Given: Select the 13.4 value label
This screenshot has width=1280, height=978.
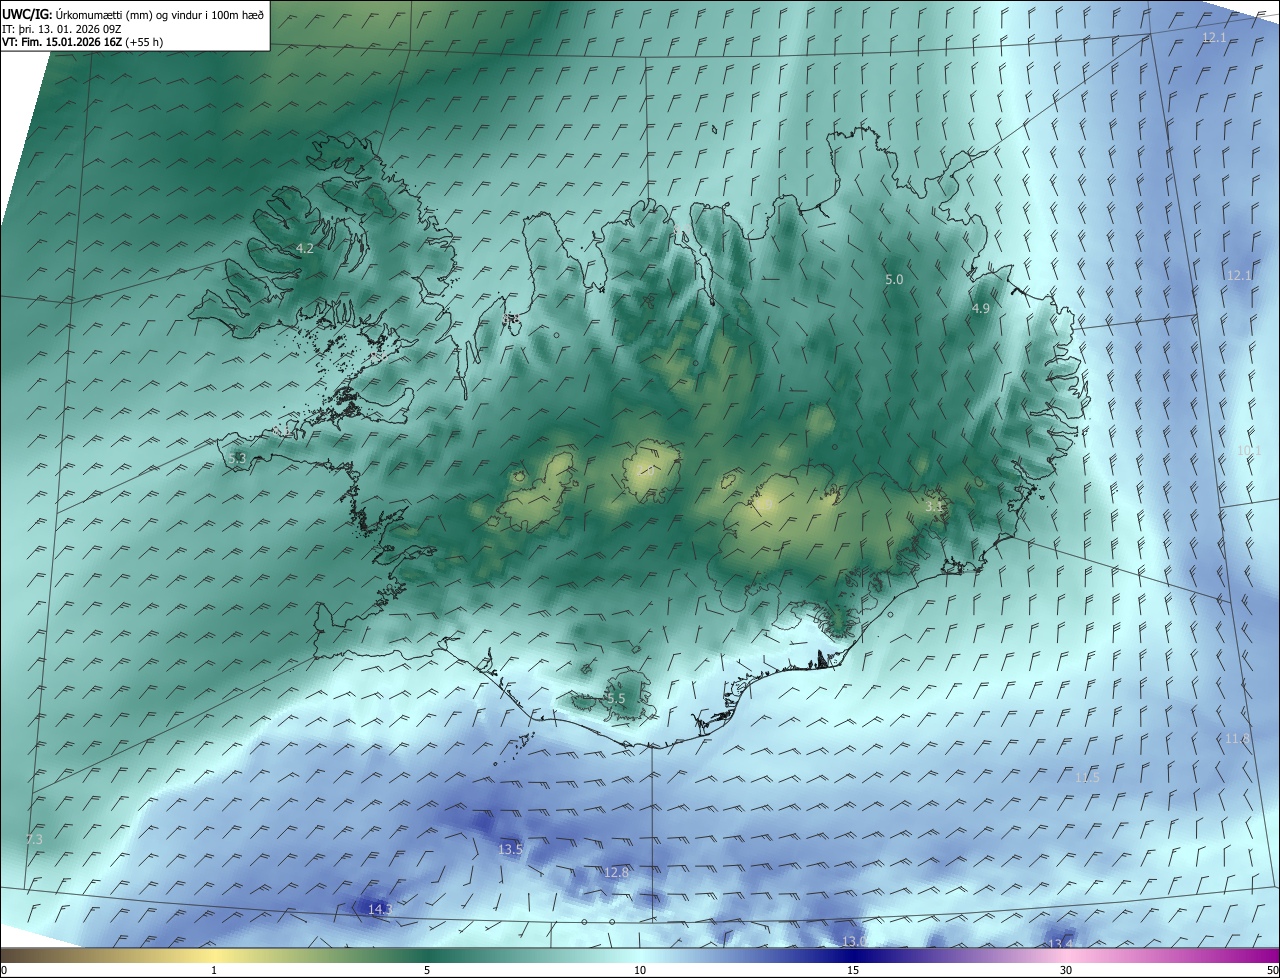Looking at the screenshot, I should [x=1060, y=943].
